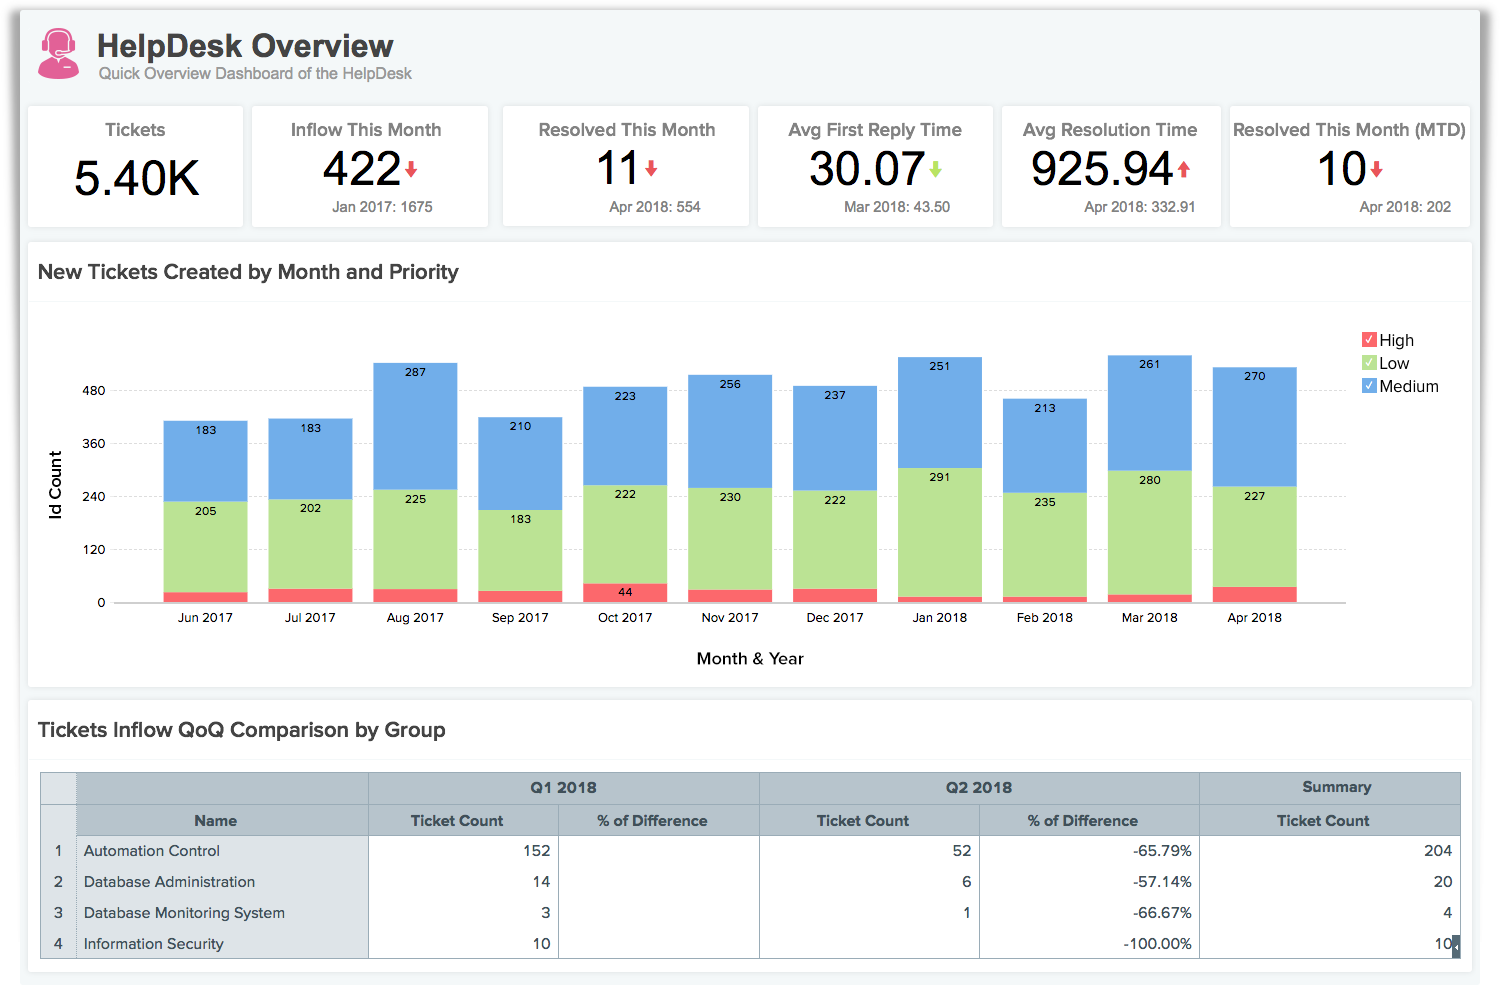Click the table scrollbar handle at bottom right
This screenshot has width=1500, height=995.
[x=1456, y=945]
